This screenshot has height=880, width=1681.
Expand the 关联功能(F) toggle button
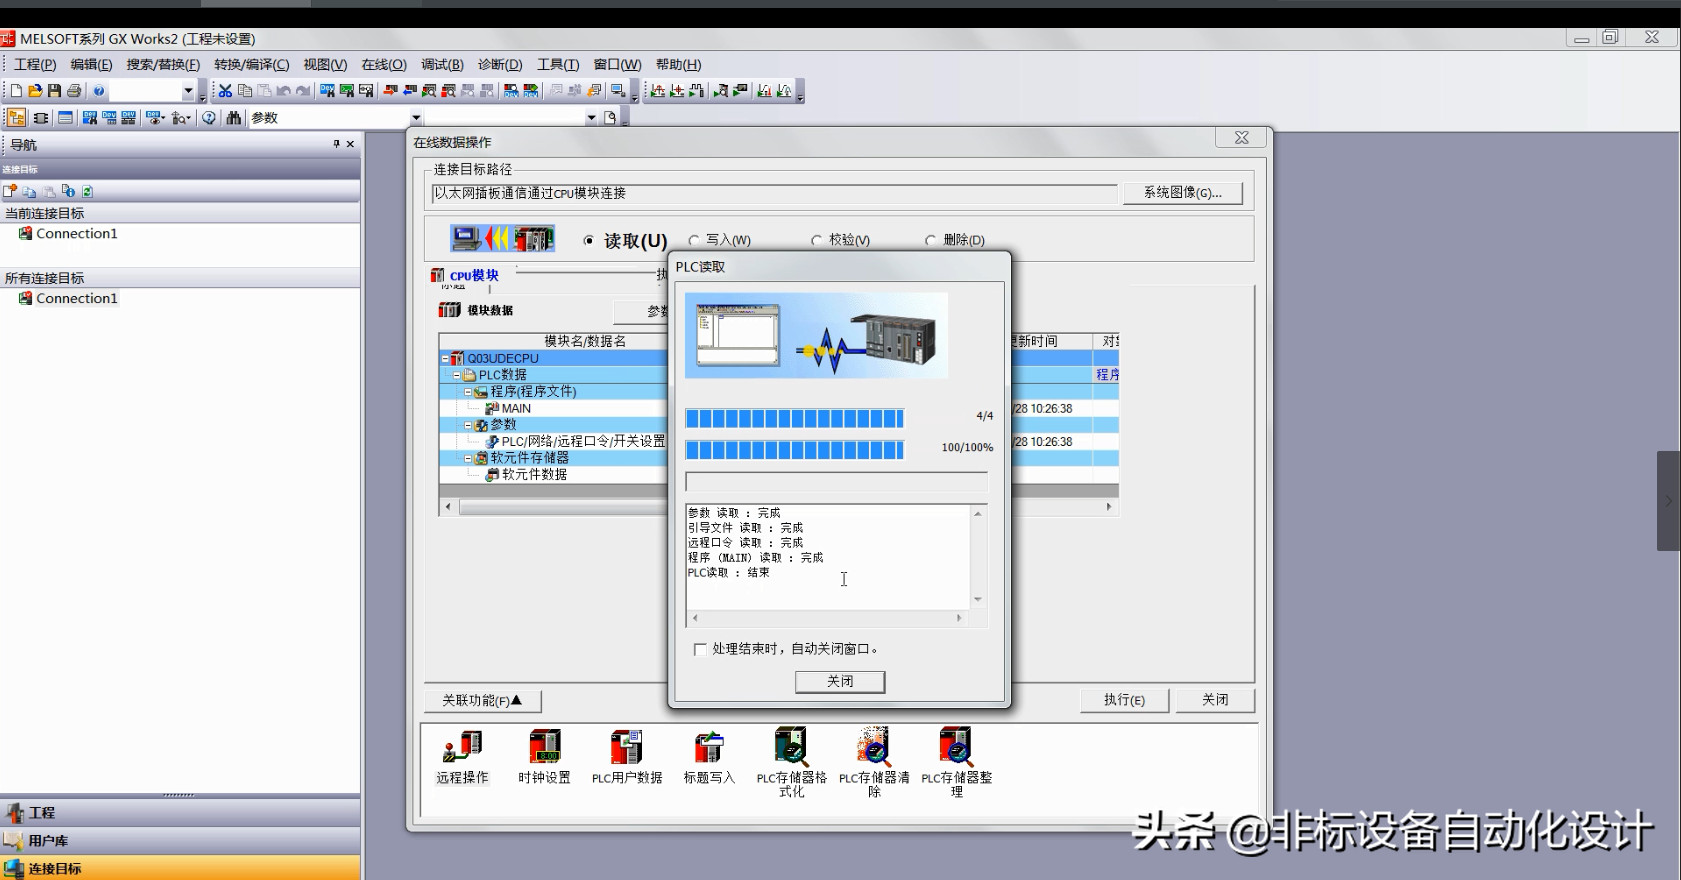pos(483,700)
